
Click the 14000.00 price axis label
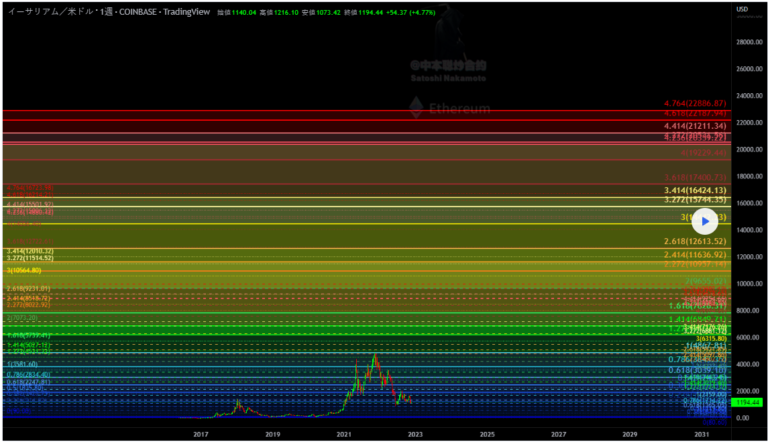click(748, 231)
